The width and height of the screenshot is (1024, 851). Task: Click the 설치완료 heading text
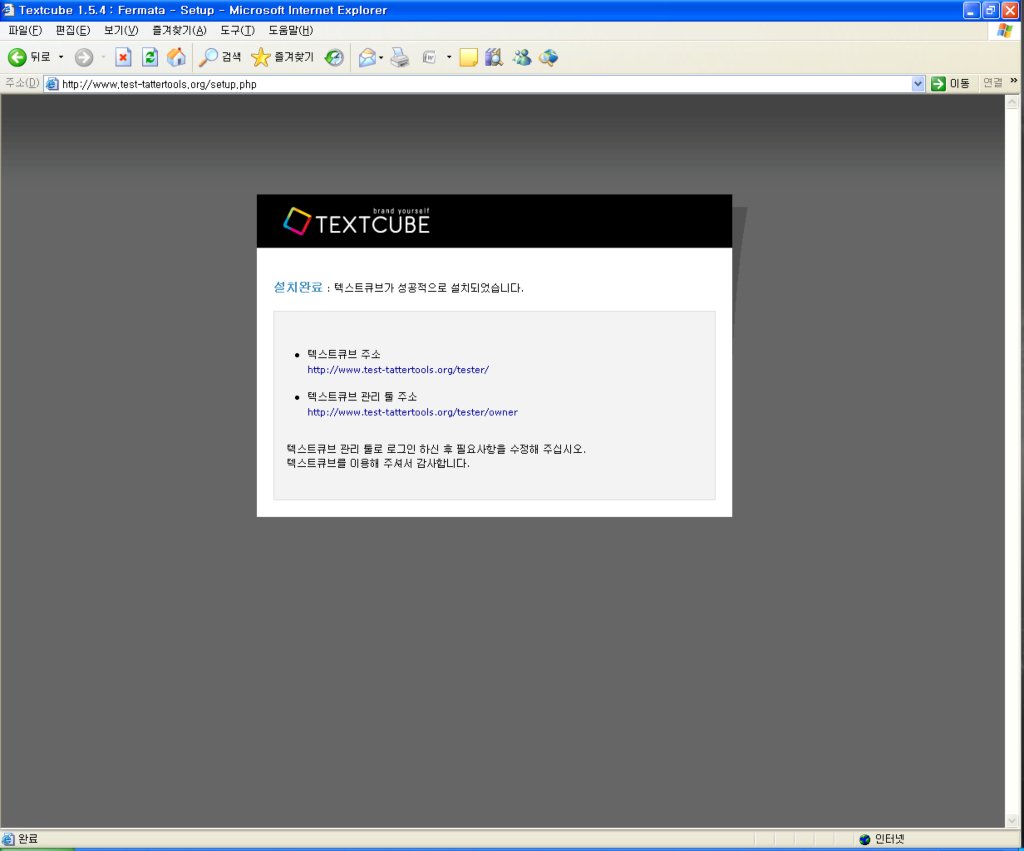point(298,287)
